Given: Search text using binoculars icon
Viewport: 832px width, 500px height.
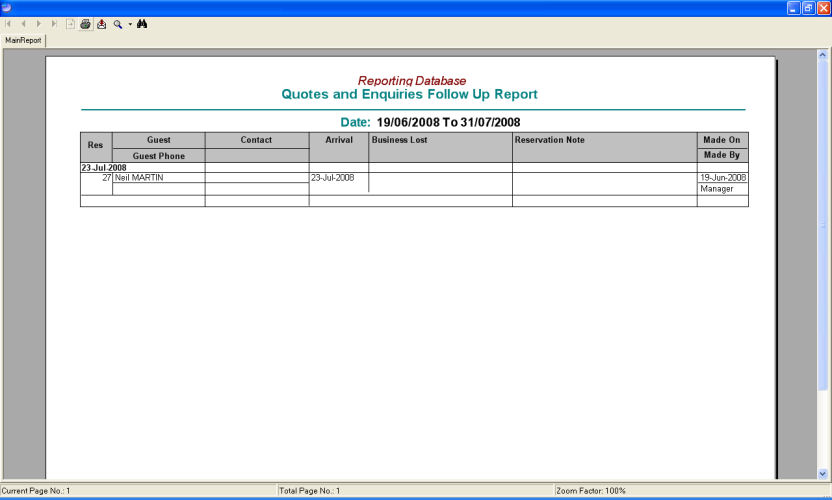Looking at the screenshot, I should 142,24.
